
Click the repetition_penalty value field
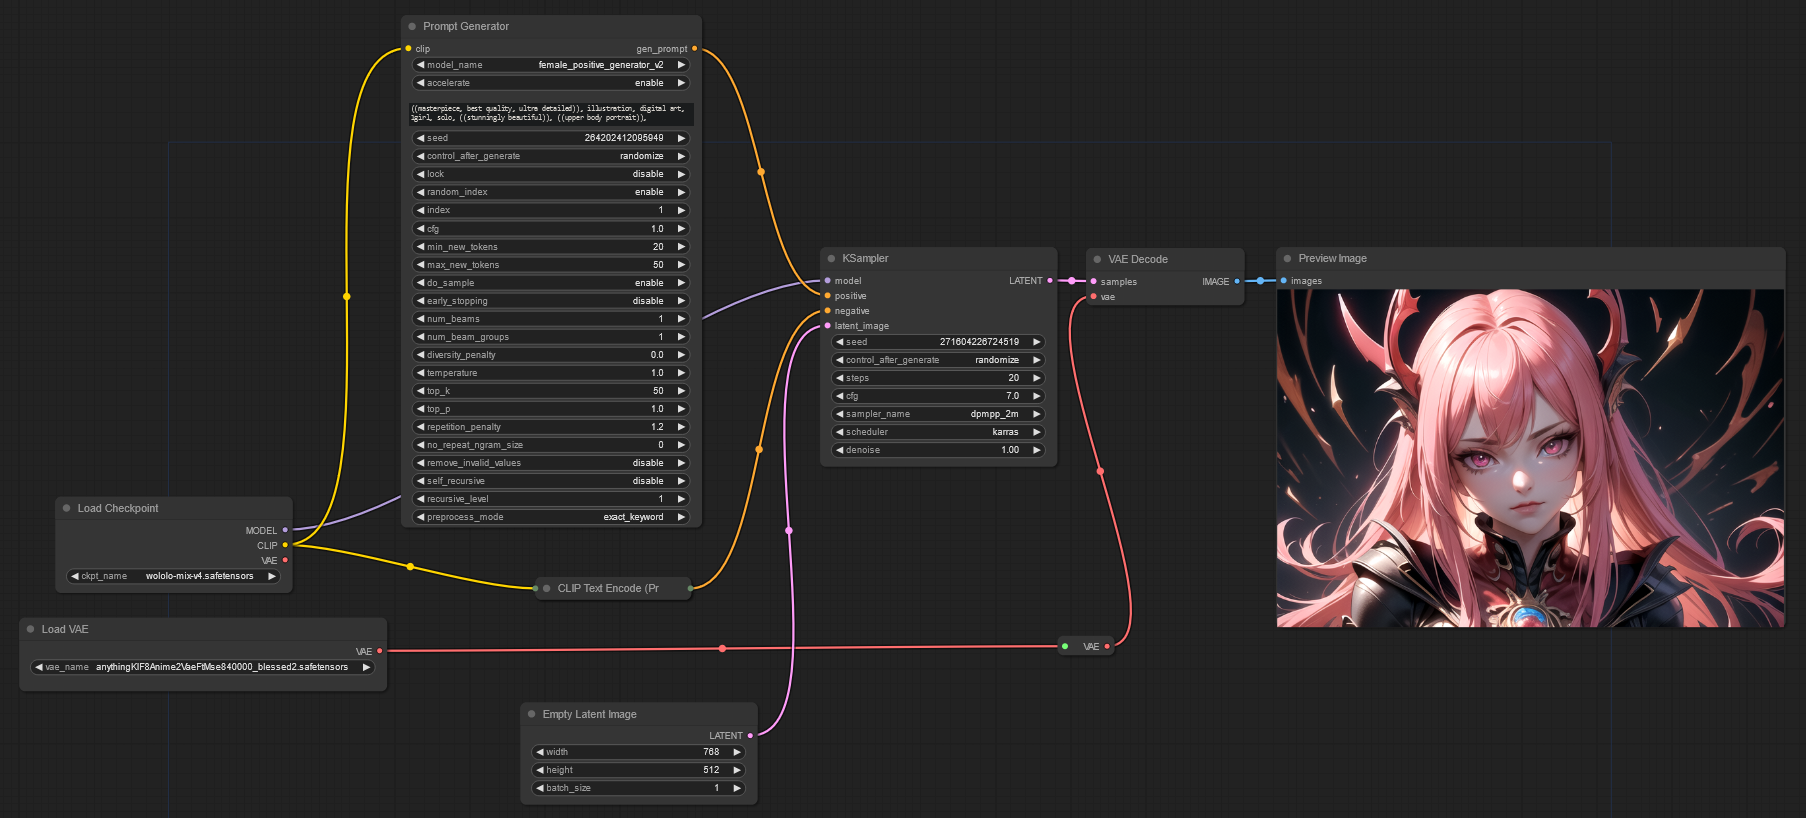point(551,427)
